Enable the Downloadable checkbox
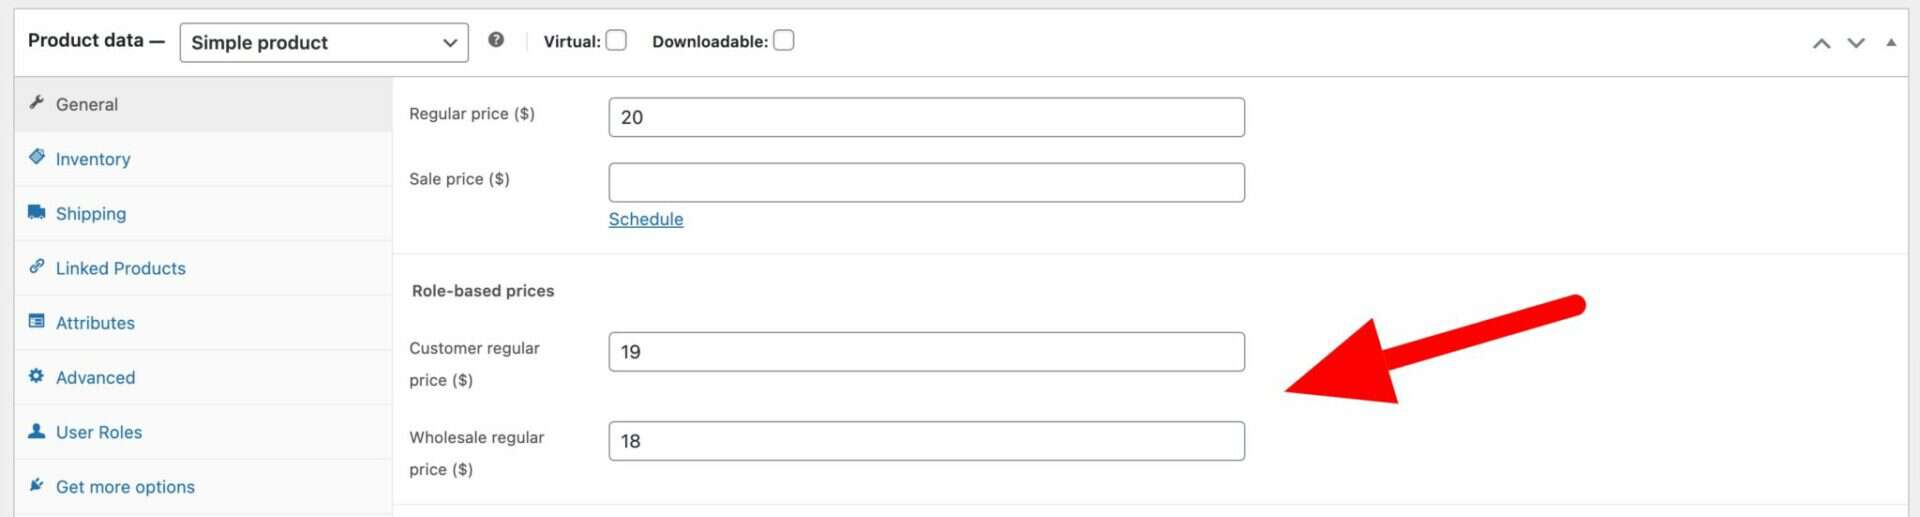 784,40
